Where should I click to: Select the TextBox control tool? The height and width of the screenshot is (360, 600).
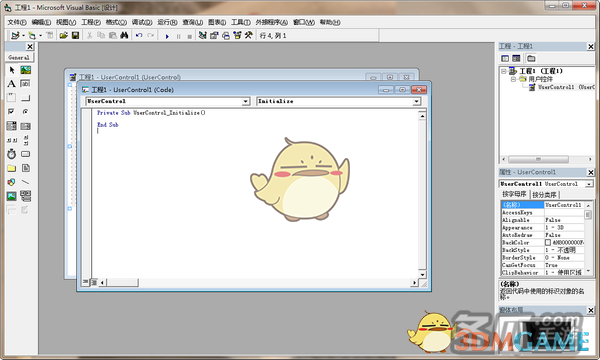[26, 84]
